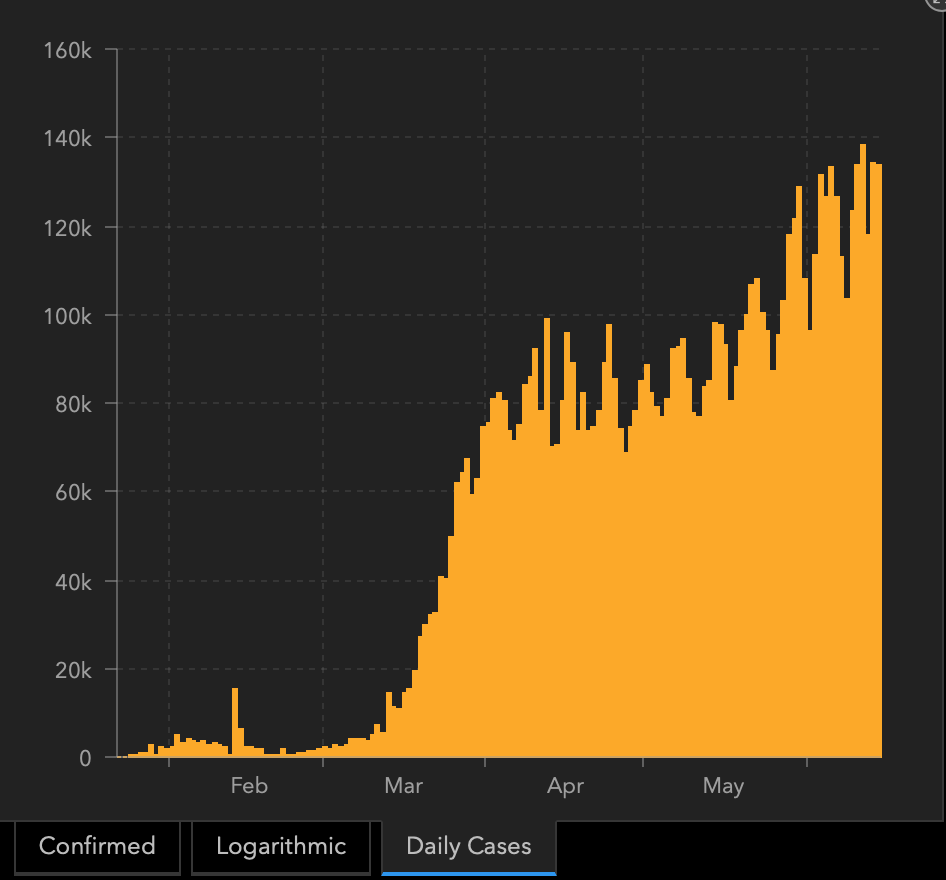The width and height of the screenshot is (946, 880).
Task: Click the May x-axis label
Action: pos(723,787)
